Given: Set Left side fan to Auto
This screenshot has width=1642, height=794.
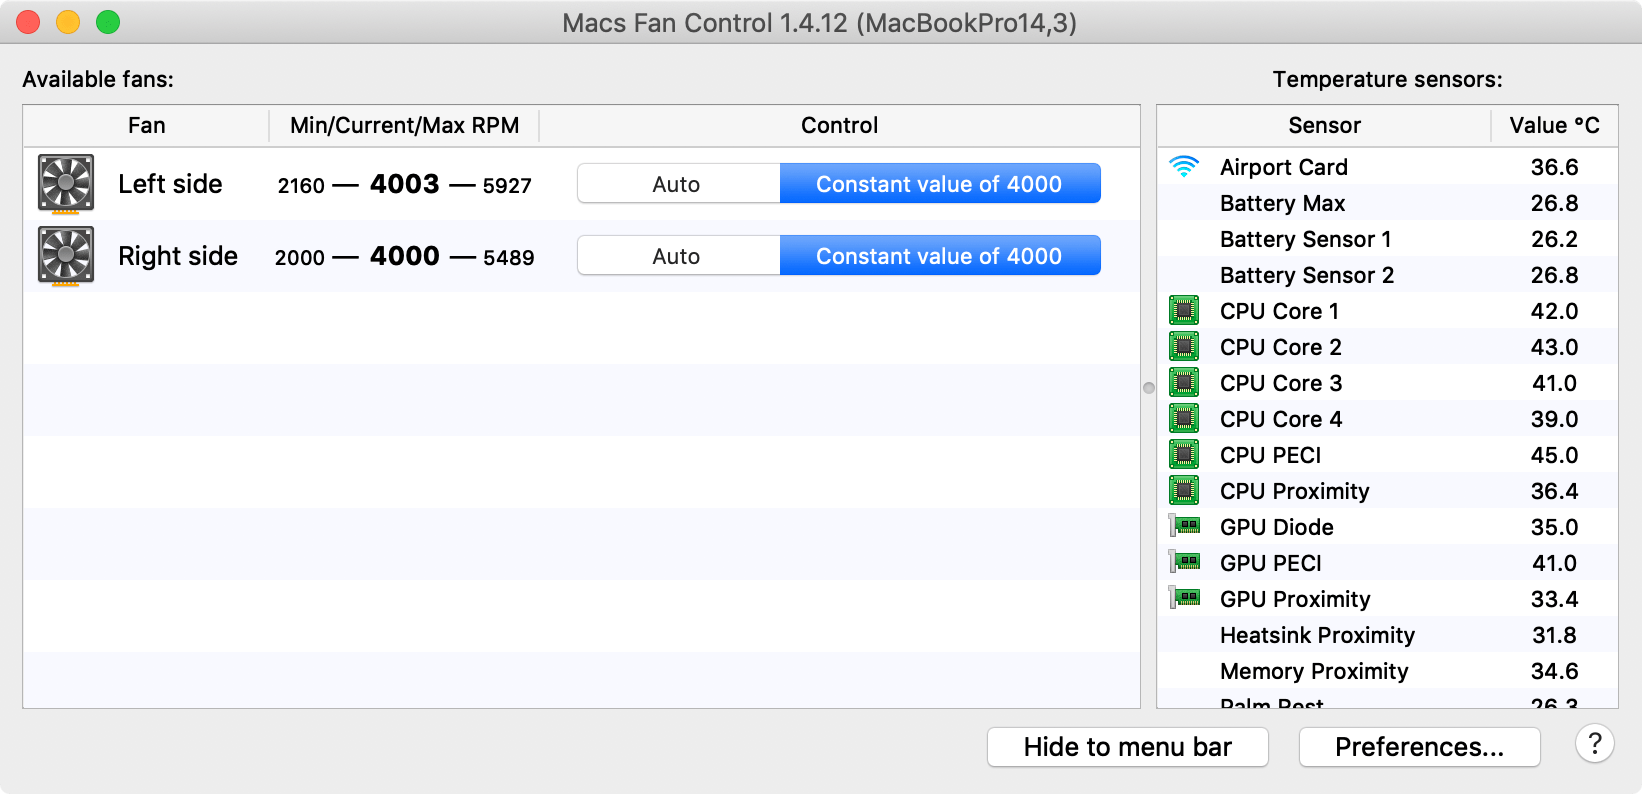Looking at the screenshot, I should point(678,184).
